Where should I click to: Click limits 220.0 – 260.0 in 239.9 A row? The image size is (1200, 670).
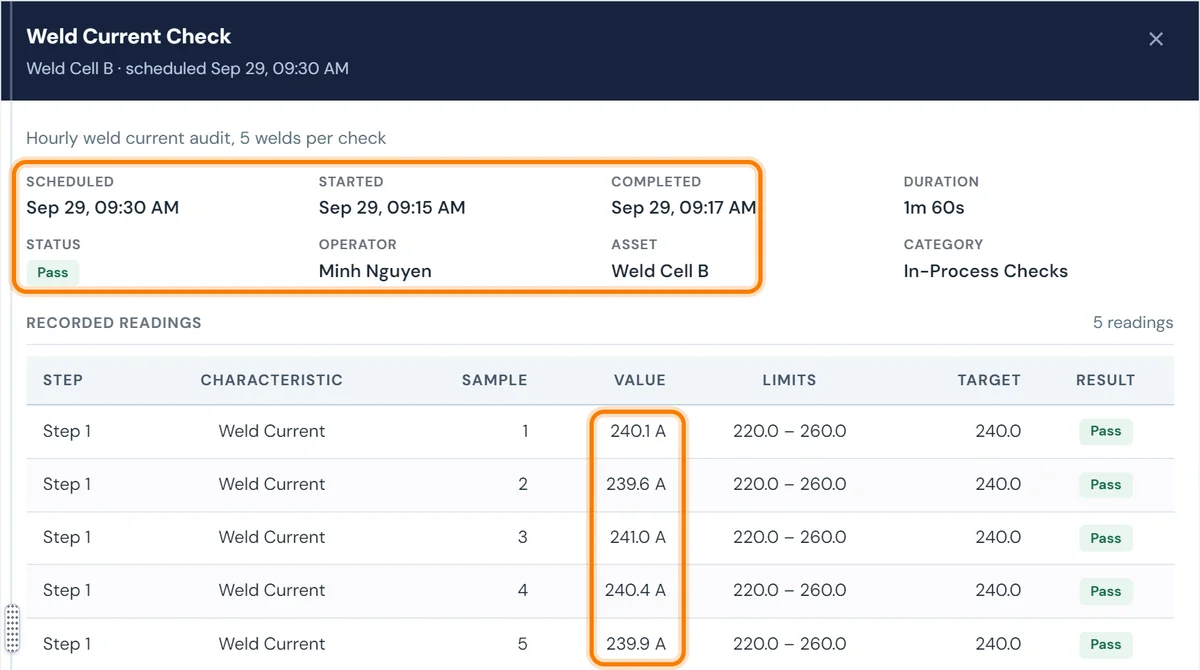tap(790, 643)
